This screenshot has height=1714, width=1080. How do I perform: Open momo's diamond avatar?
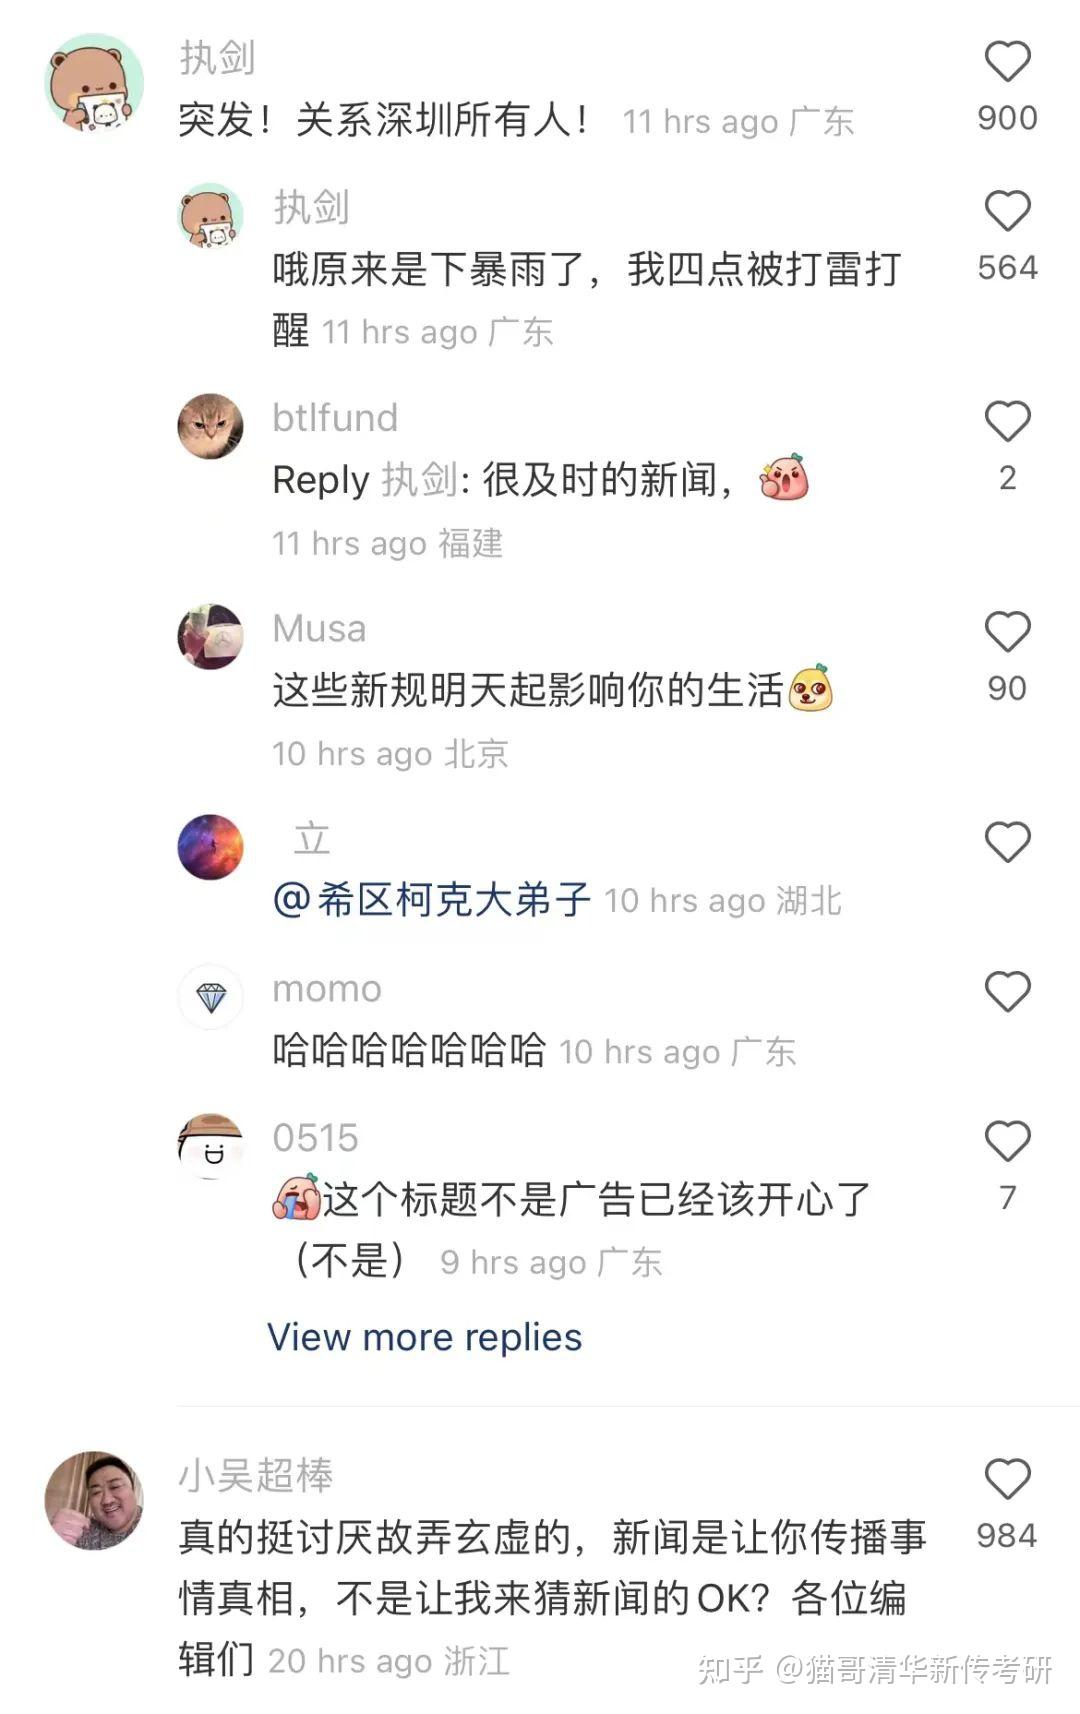pyautogui.click(x=210, y=997)
